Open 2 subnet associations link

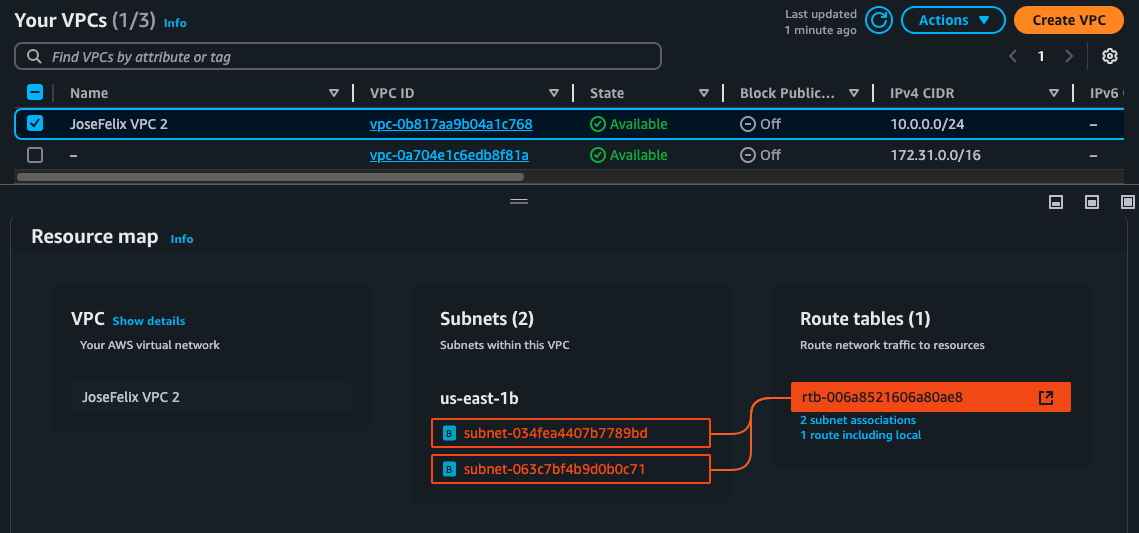point(858,420)
